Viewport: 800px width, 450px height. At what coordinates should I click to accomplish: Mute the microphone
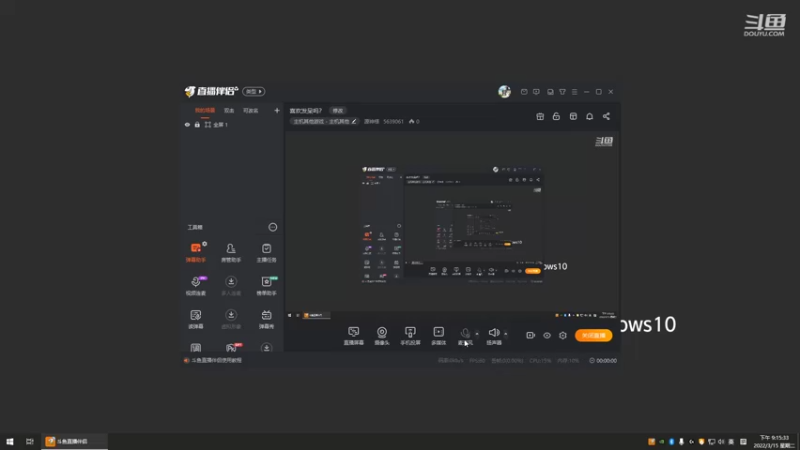click(x=465, y=336)
